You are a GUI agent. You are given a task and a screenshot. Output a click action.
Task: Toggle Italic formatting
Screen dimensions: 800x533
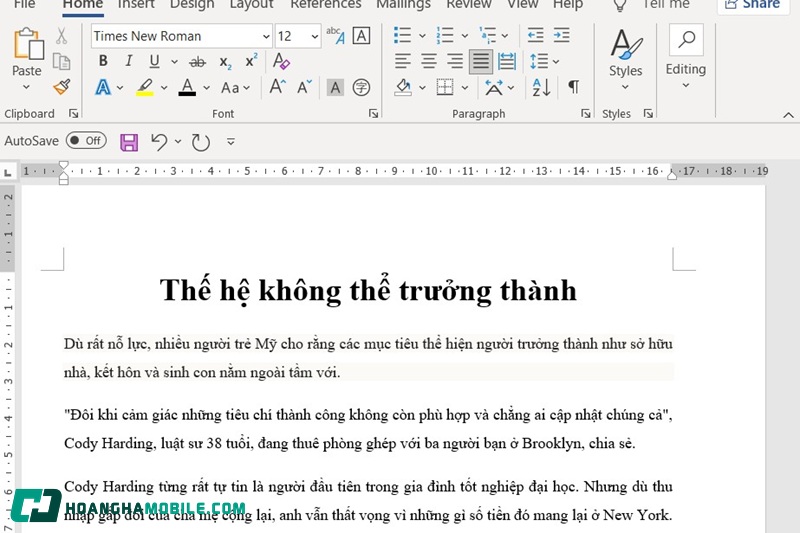click(129, 61)
